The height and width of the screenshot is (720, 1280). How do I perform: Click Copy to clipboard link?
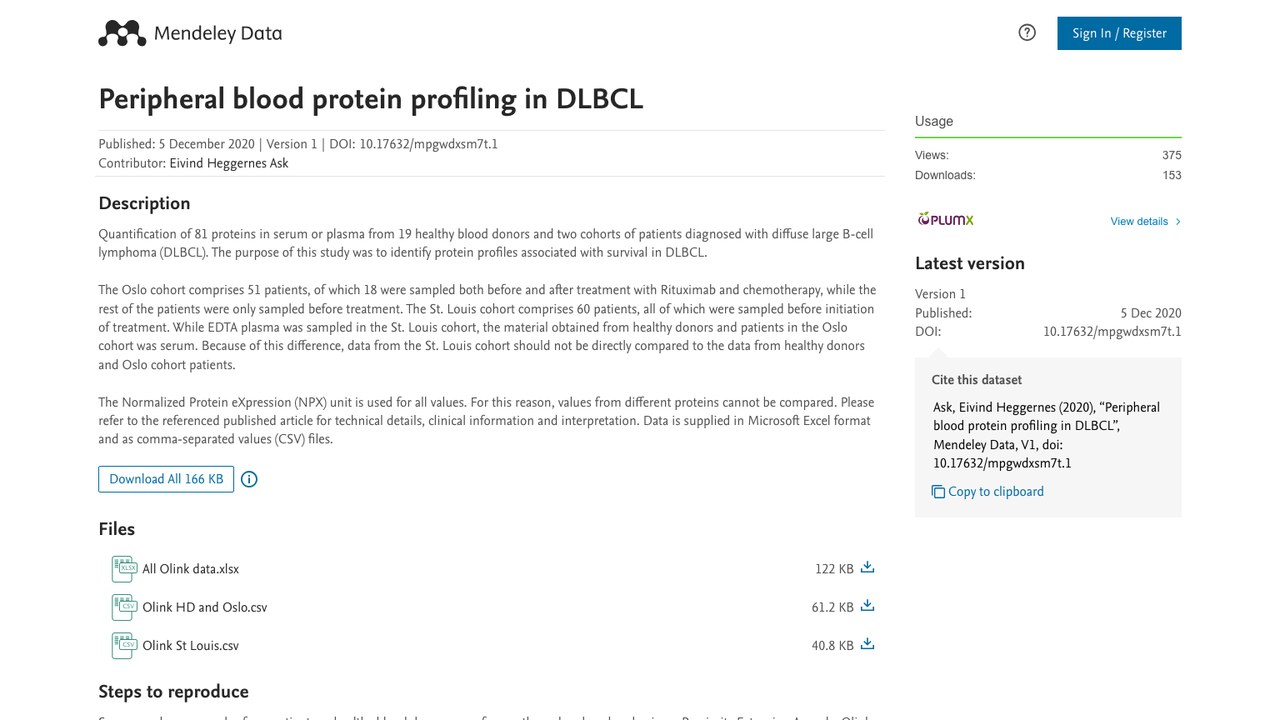point(996,492)
